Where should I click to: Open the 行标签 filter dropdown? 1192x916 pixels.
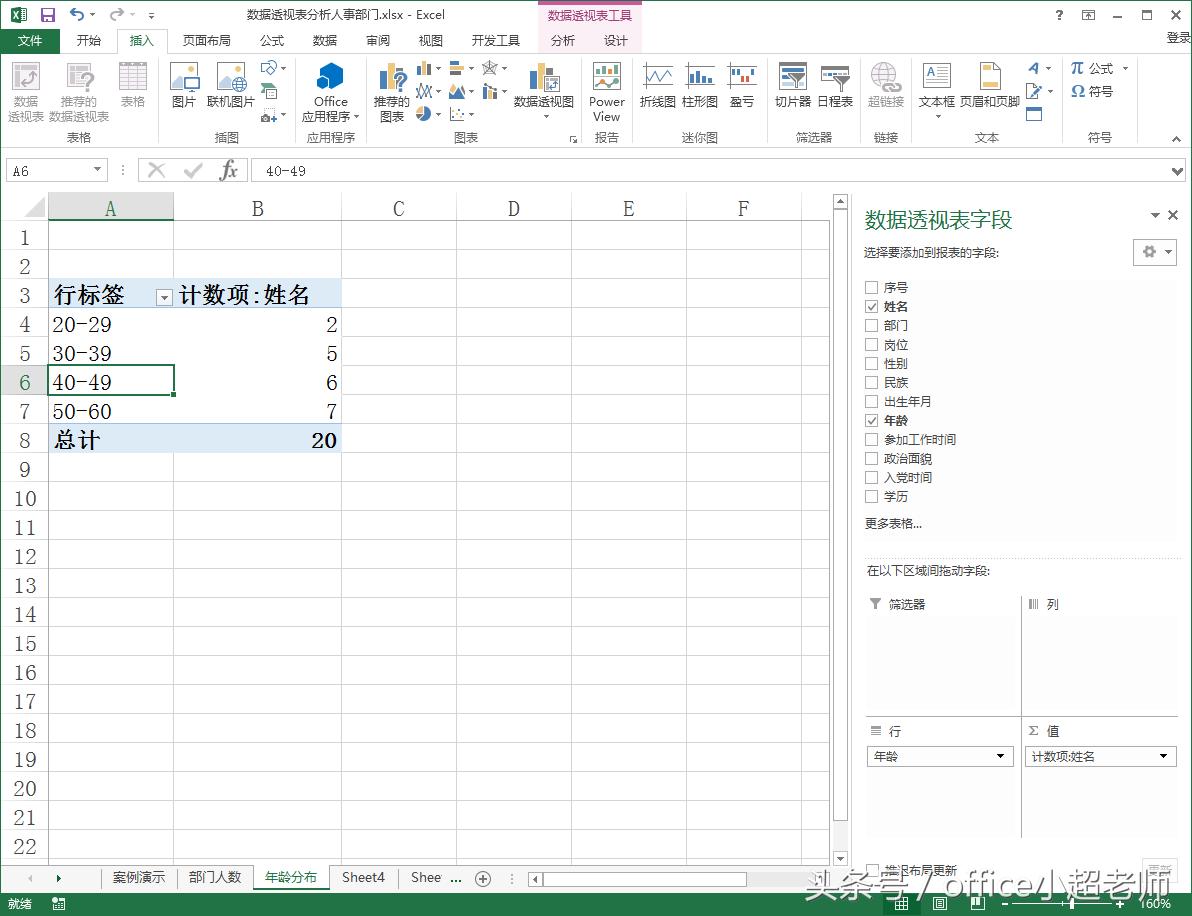[x=164, y=297]
